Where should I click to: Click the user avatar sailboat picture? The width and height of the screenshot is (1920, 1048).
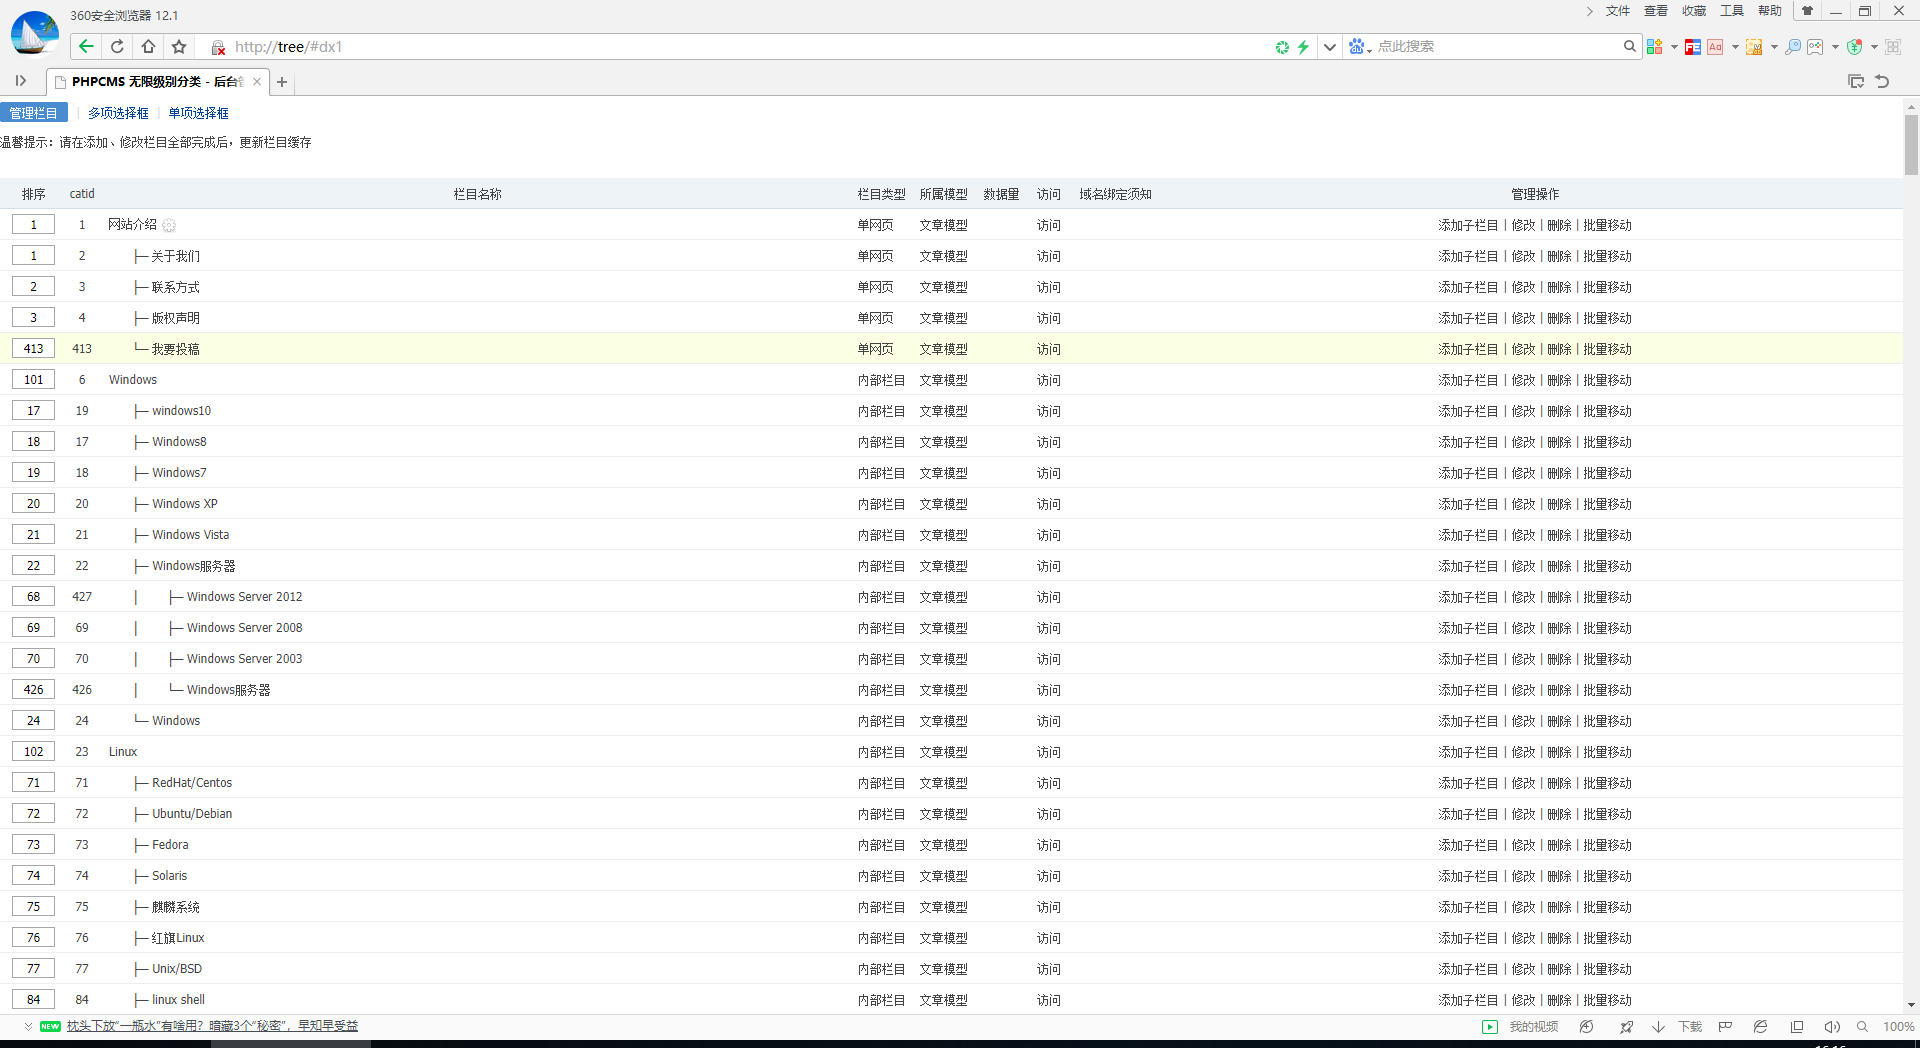pos(34,33)
